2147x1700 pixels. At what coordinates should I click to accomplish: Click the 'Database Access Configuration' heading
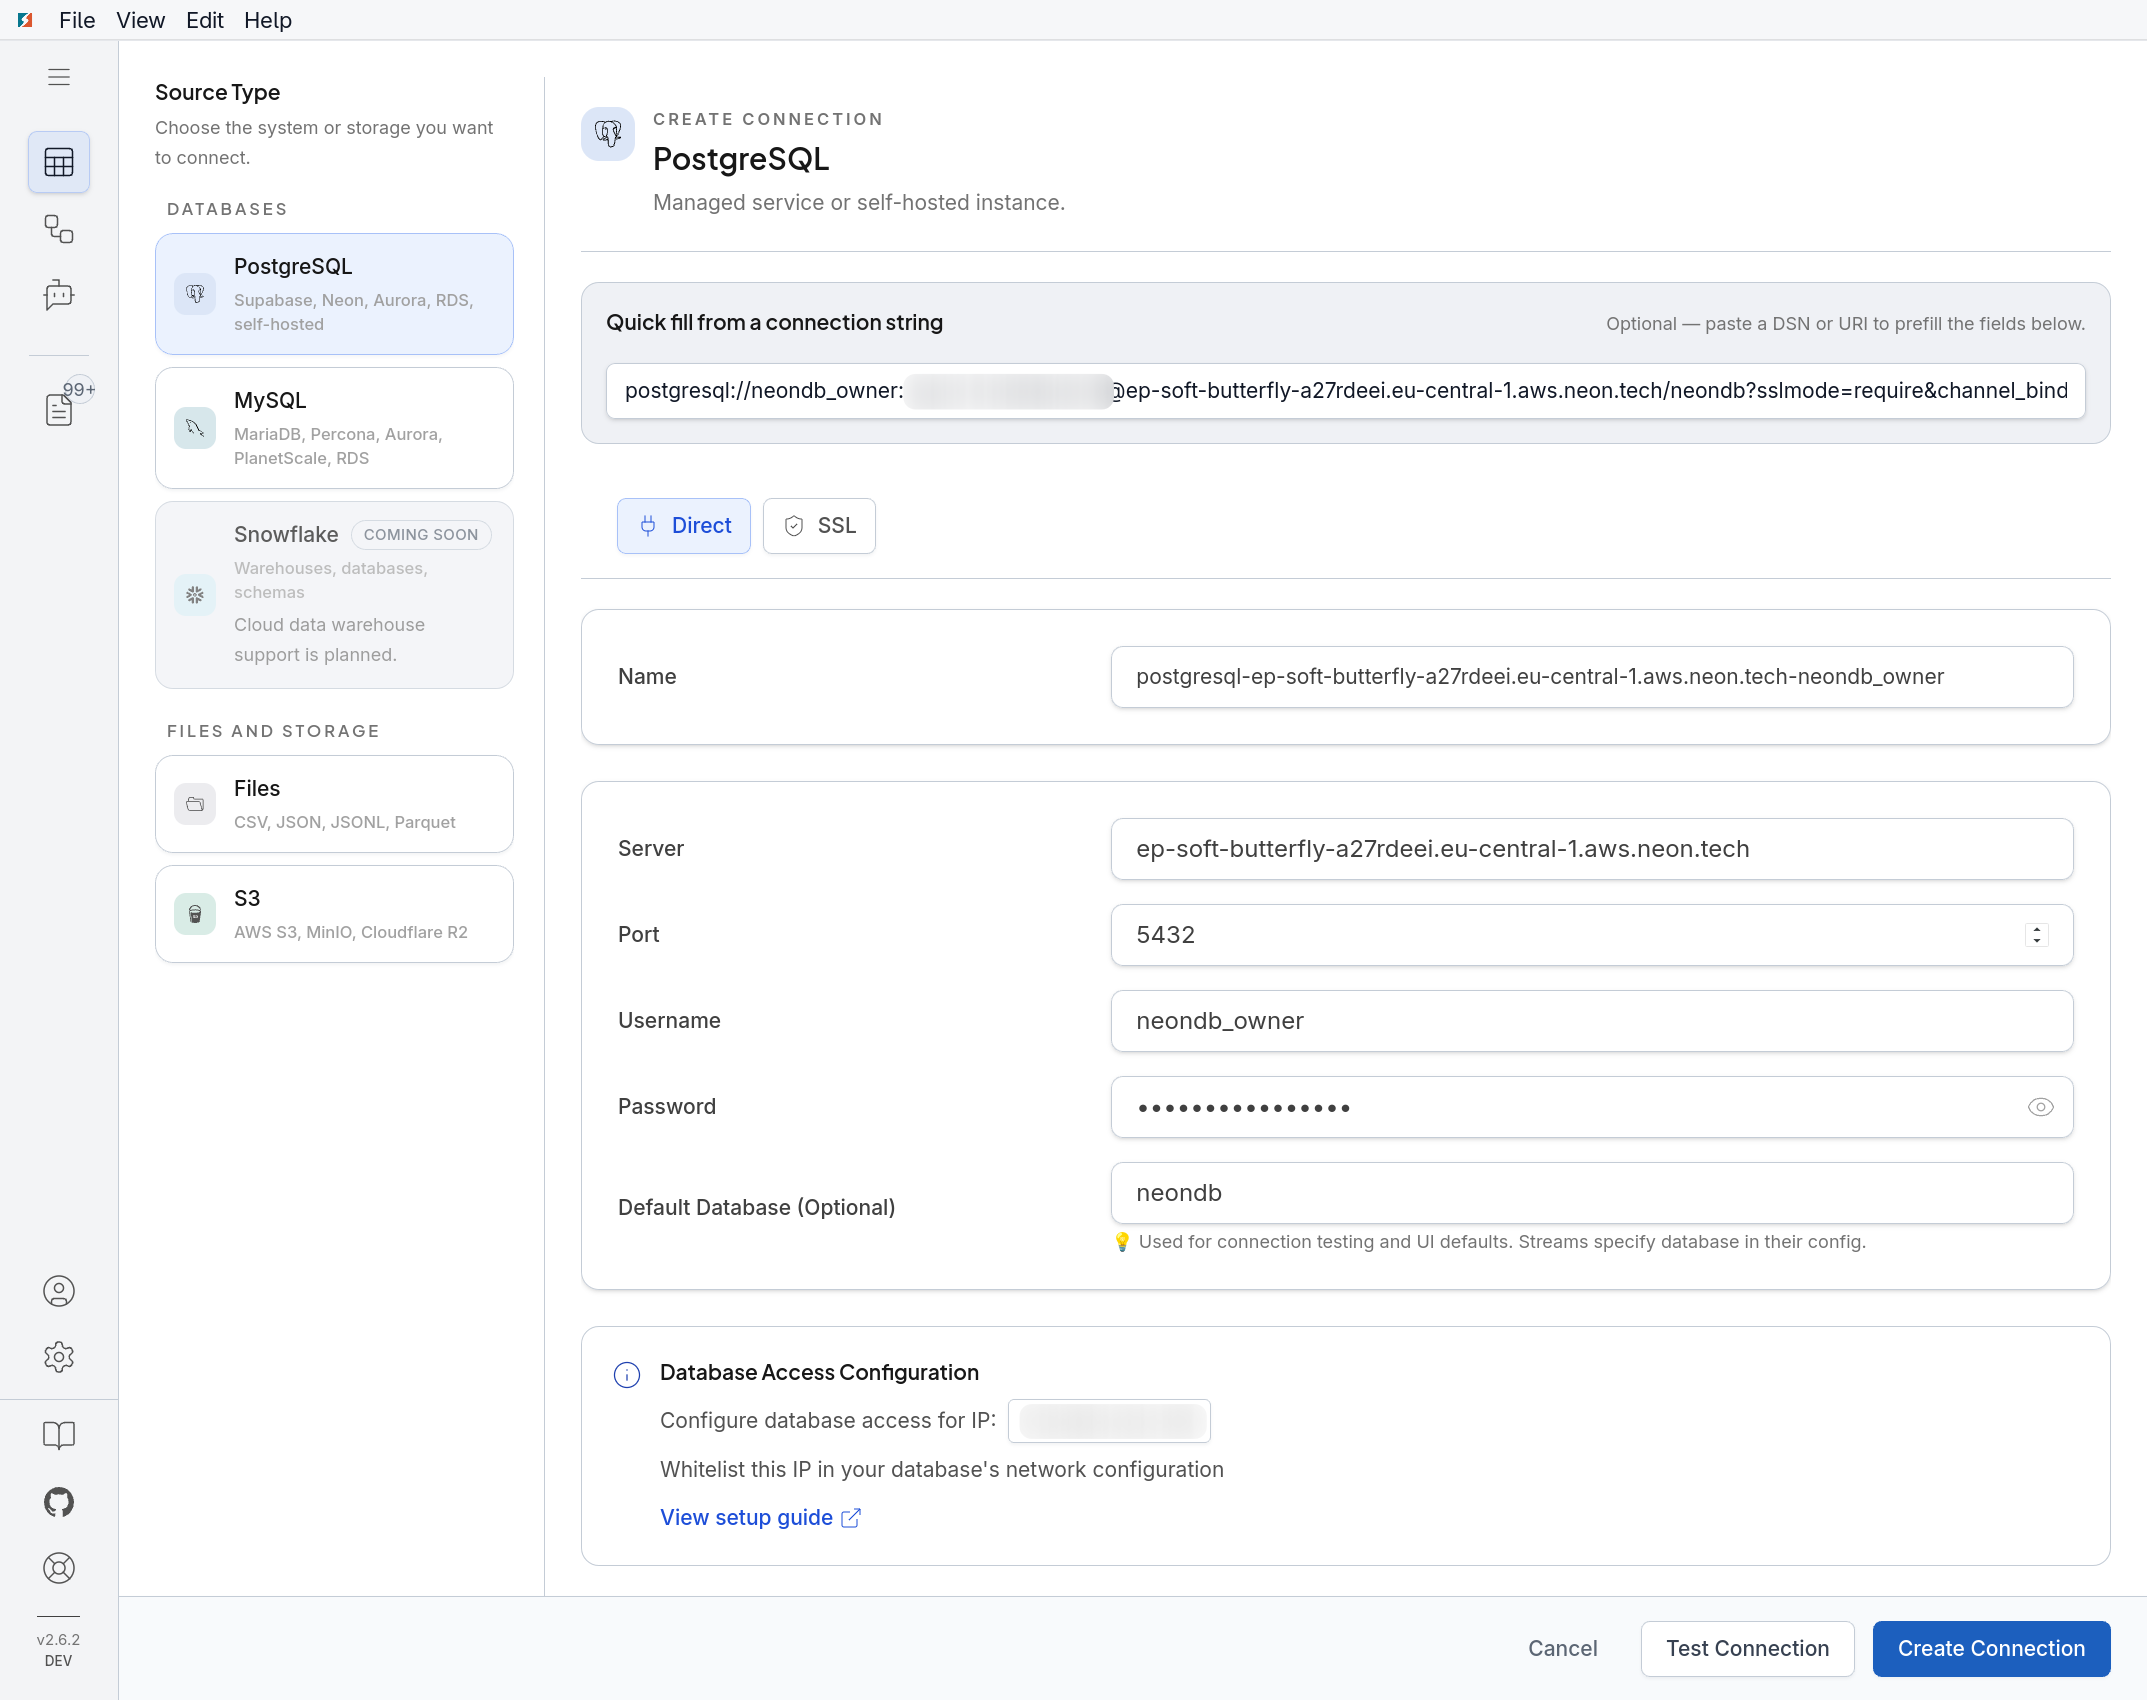tap(819, 1373)
